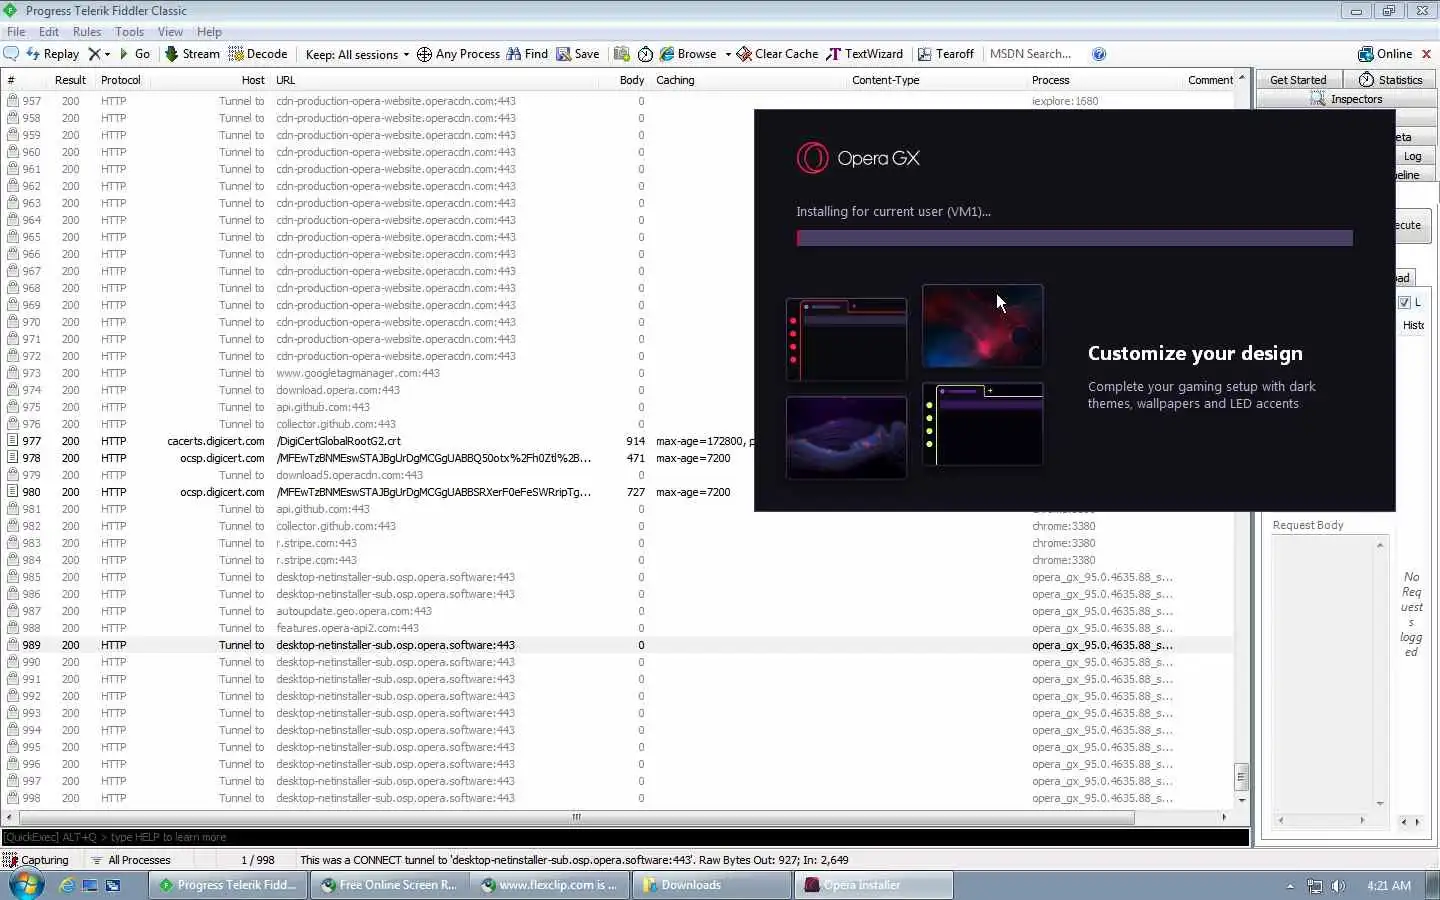The width and height of the screenshot is (1440, 900).
Task: Select session 977 cacerts.digicert.com
Action: (x=618, y=441)
